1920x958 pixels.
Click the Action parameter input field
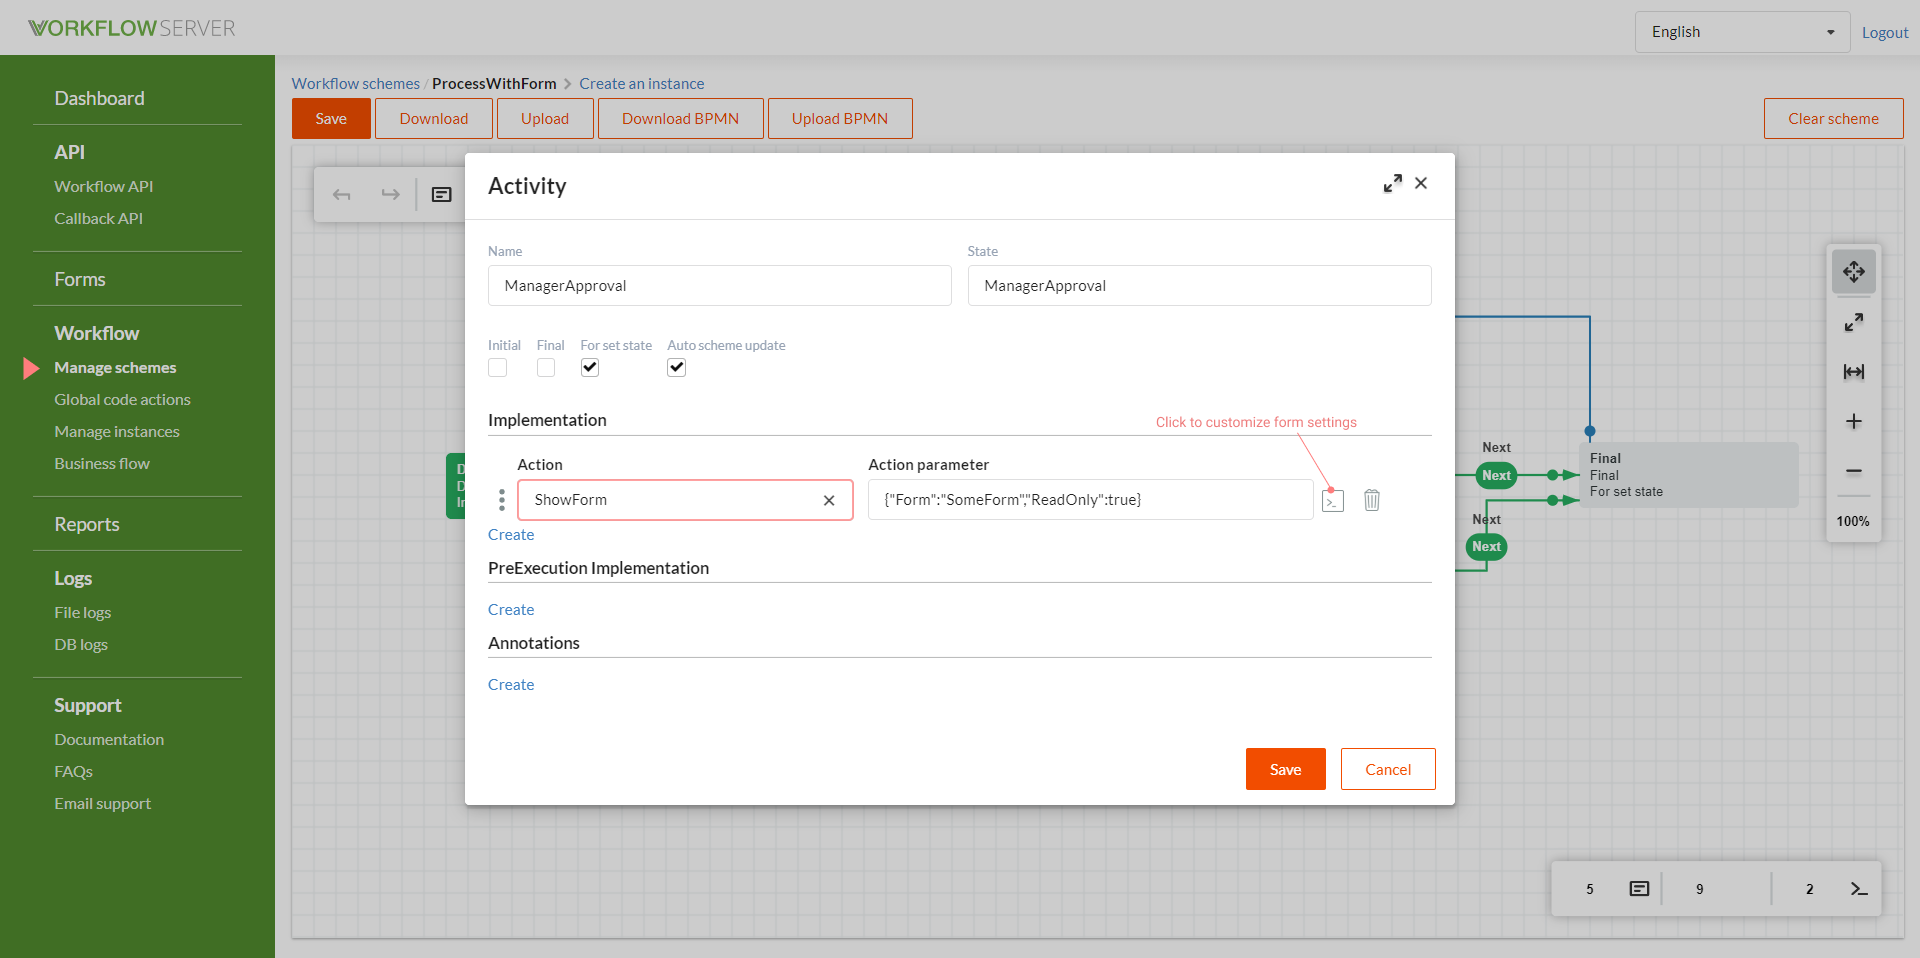coord(1090,500)
